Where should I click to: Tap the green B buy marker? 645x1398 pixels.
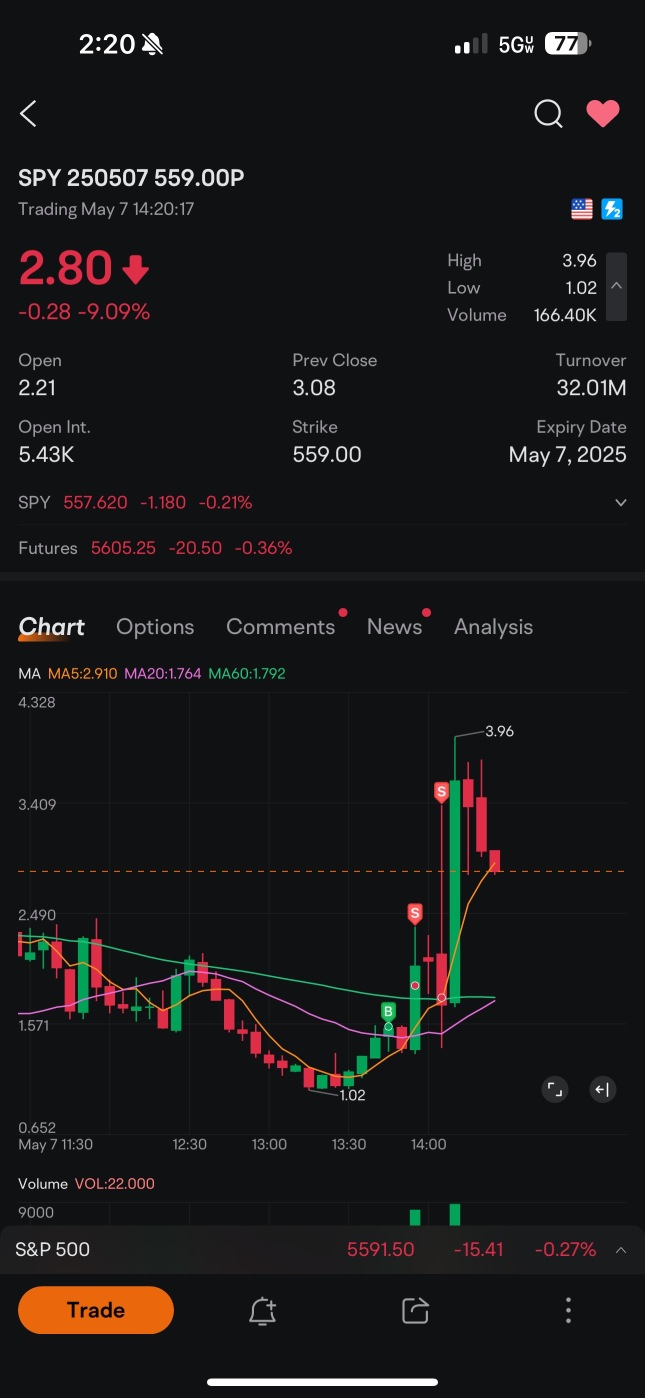click(x=388, y=1012)
